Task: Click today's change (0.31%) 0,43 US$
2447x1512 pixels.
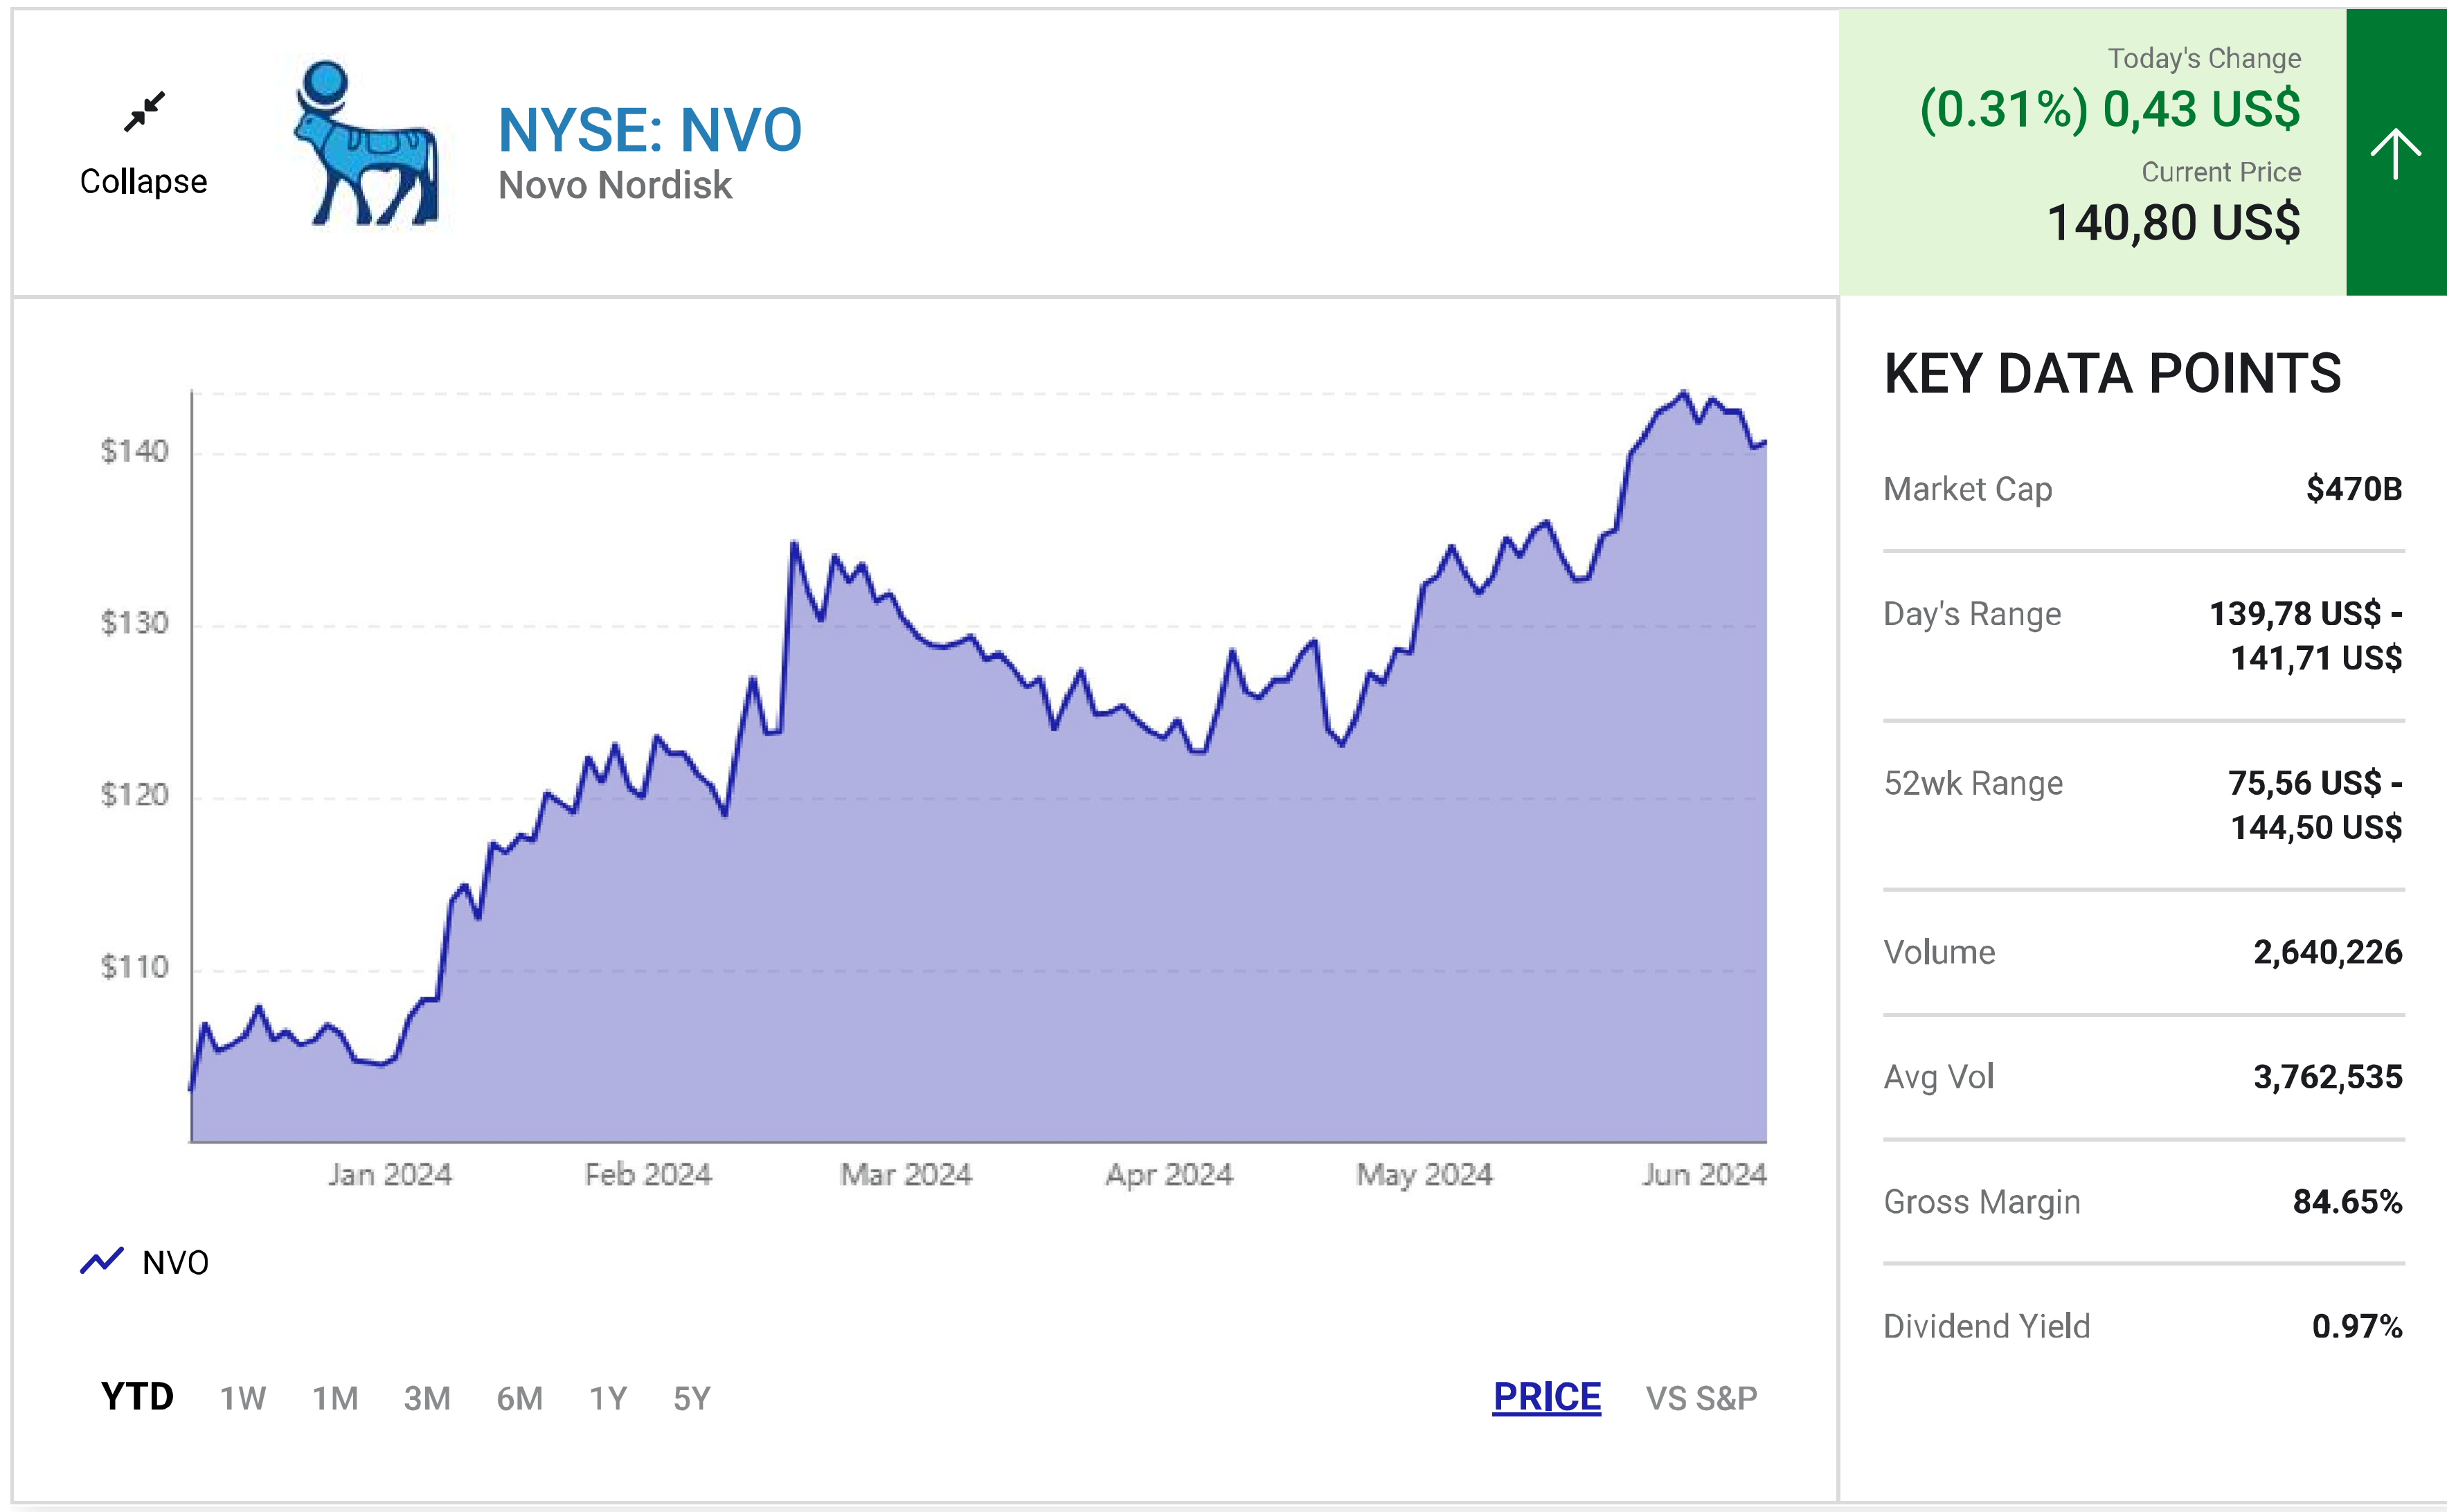Action: pos(2110,109)
